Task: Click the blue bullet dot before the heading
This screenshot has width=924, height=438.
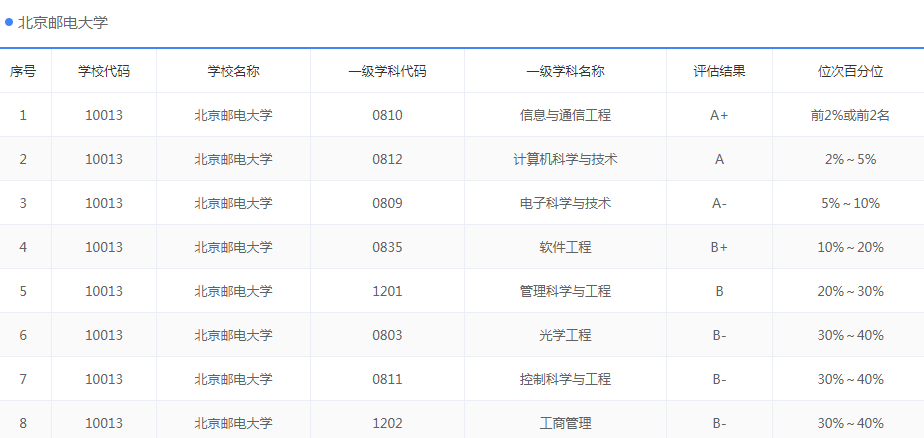Action: click(x=9, y=22)
